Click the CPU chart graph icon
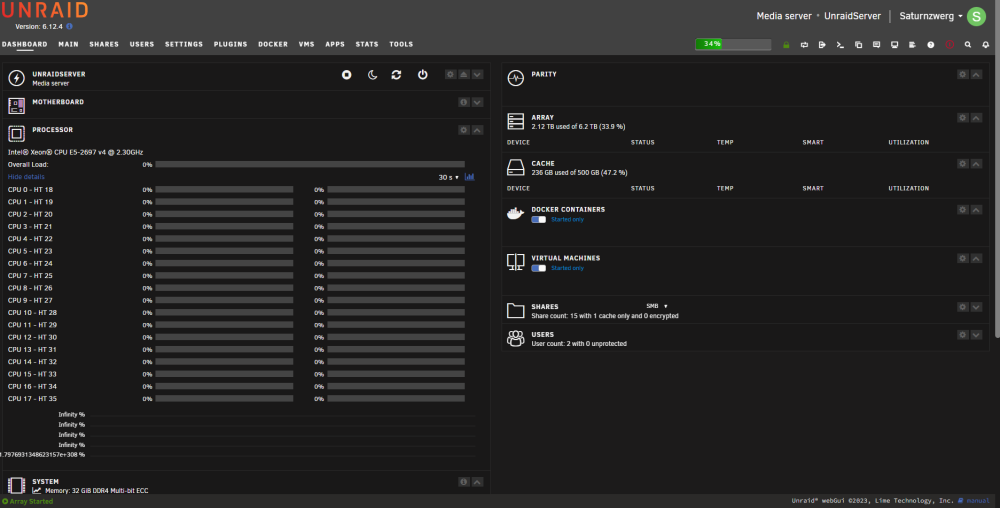Screen dimensions: 1000x508 click(469, 177)
